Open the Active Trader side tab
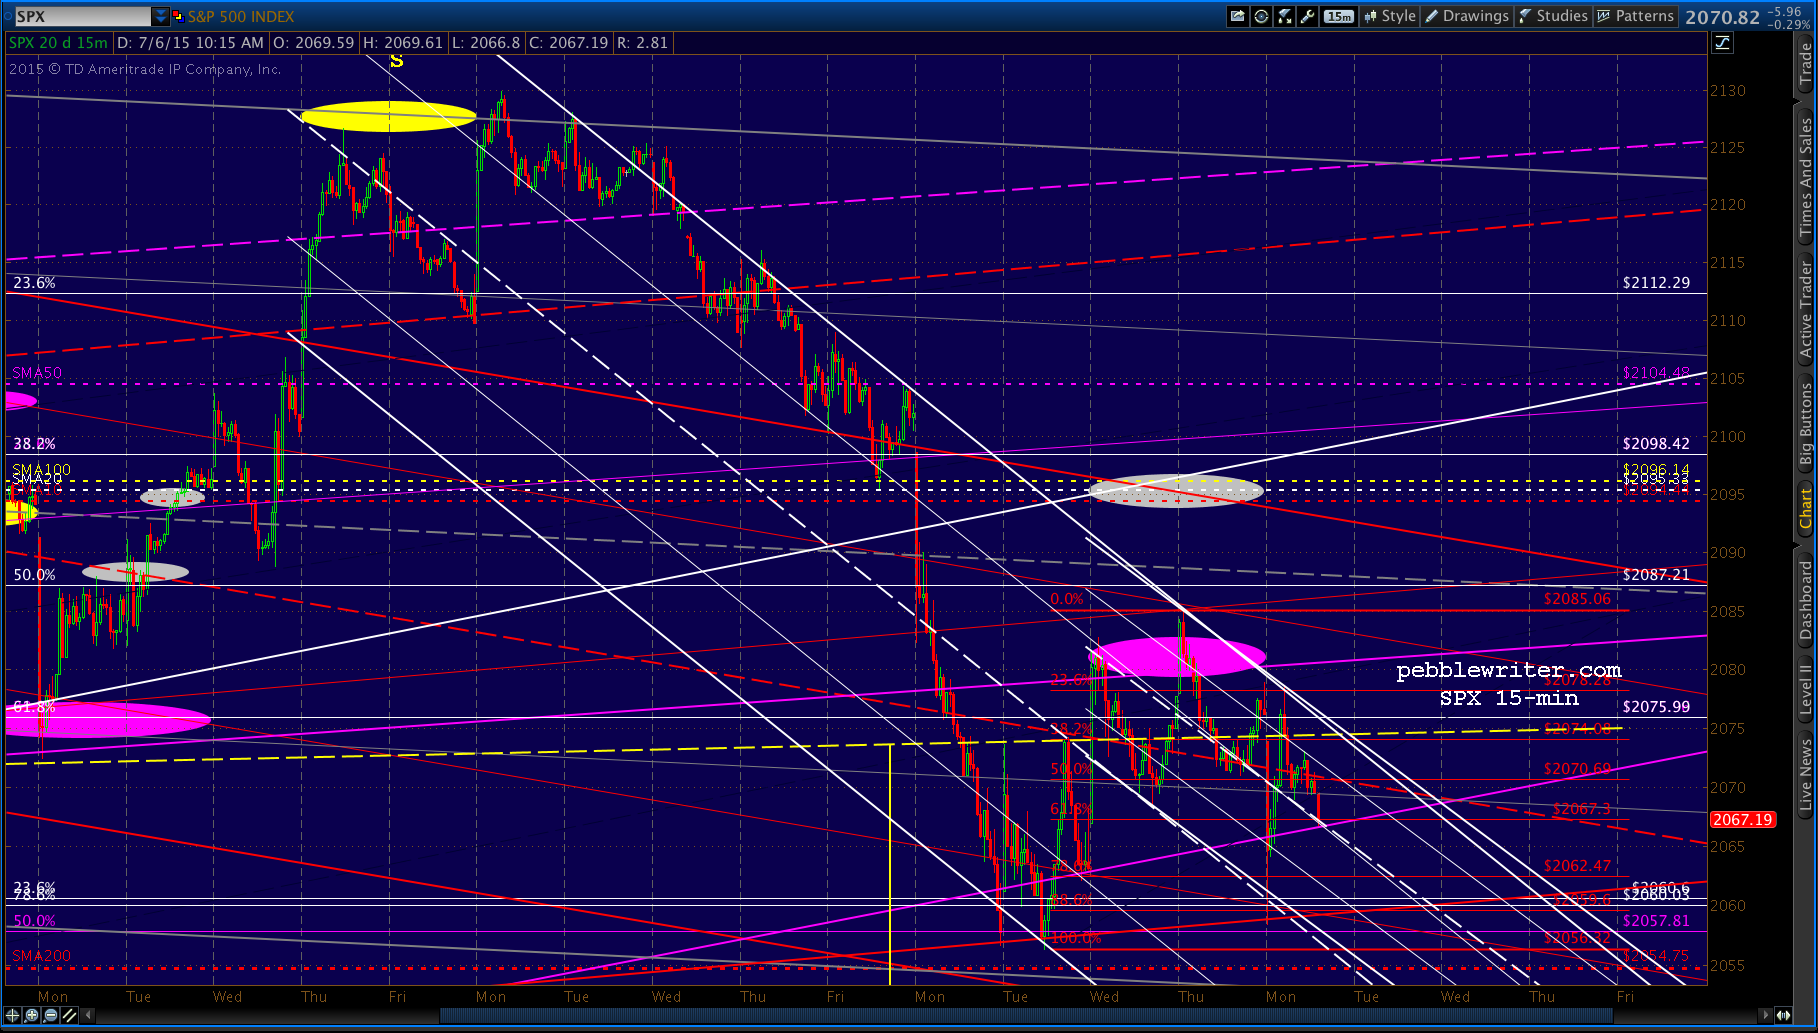Image resolution: width=1818 pixels, height=1033 pixels. (1805, 309)
